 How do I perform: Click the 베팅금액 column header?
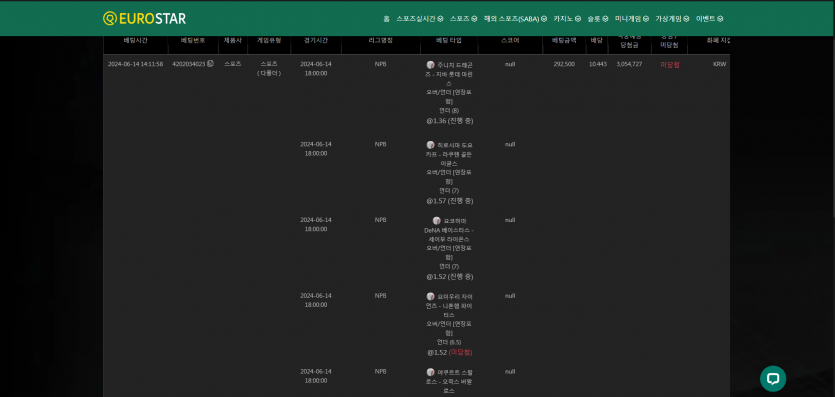[564, 40]
